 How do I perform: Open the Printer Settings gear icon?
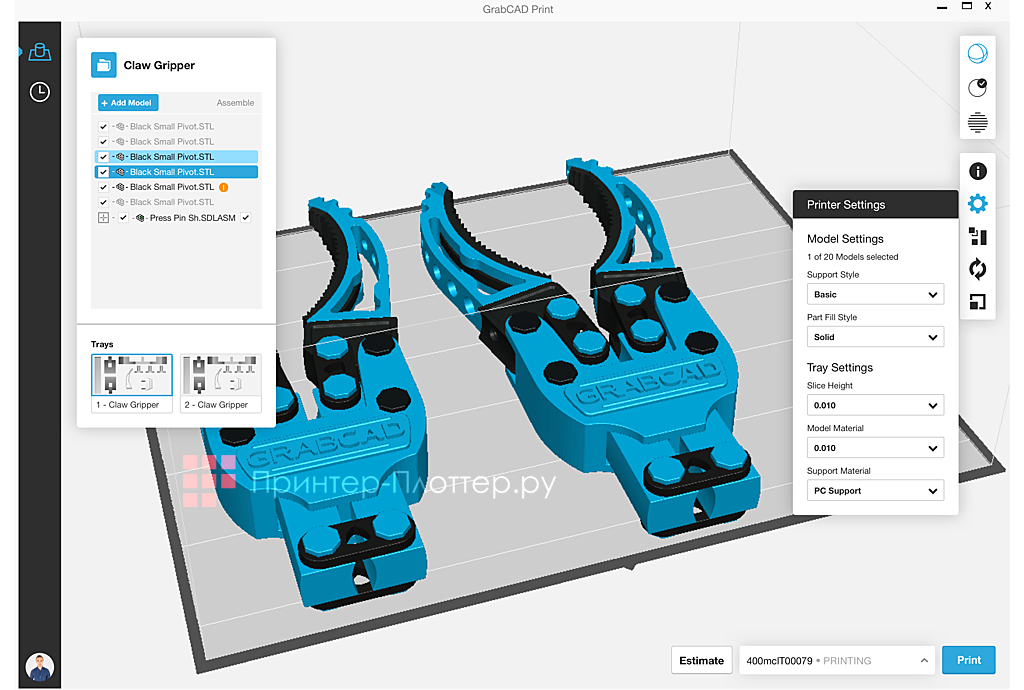click(x=978, y=203)
